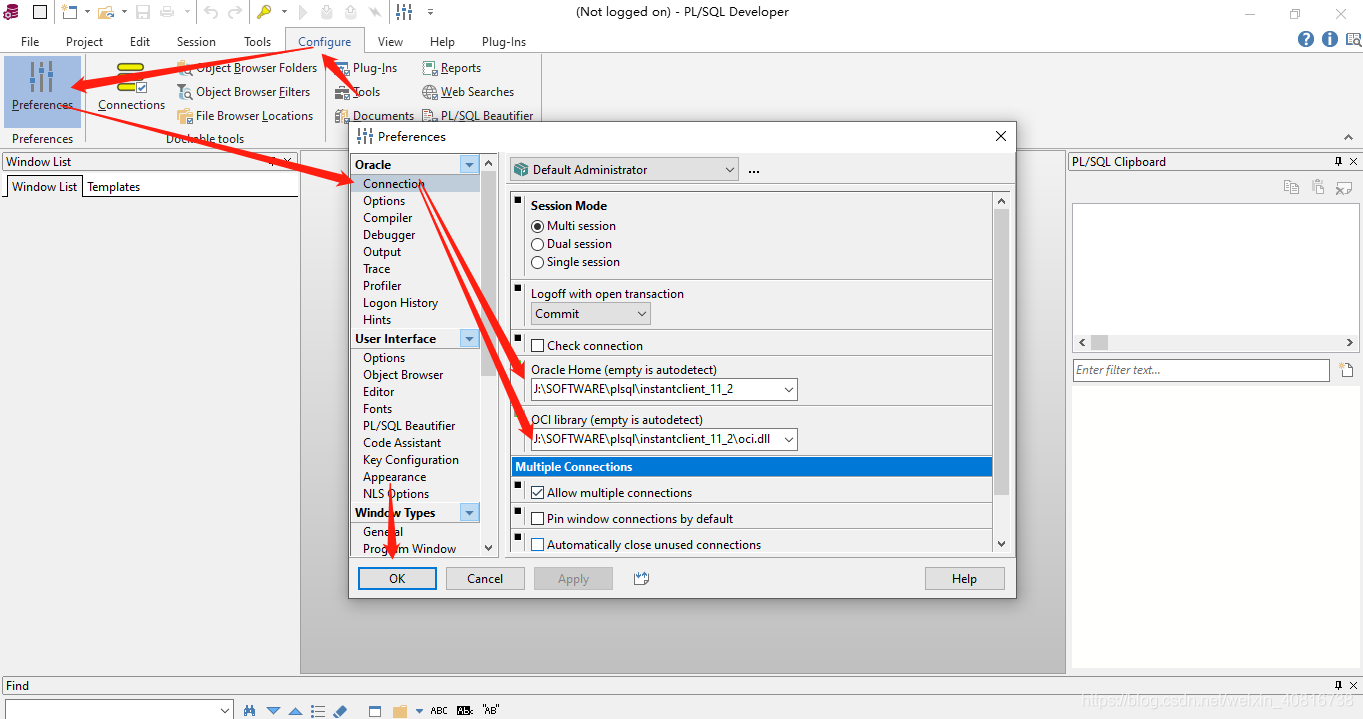This screenshot has height=719, width=1363.
Task: Click the info icon at top right
Action: coord(1330,39)
